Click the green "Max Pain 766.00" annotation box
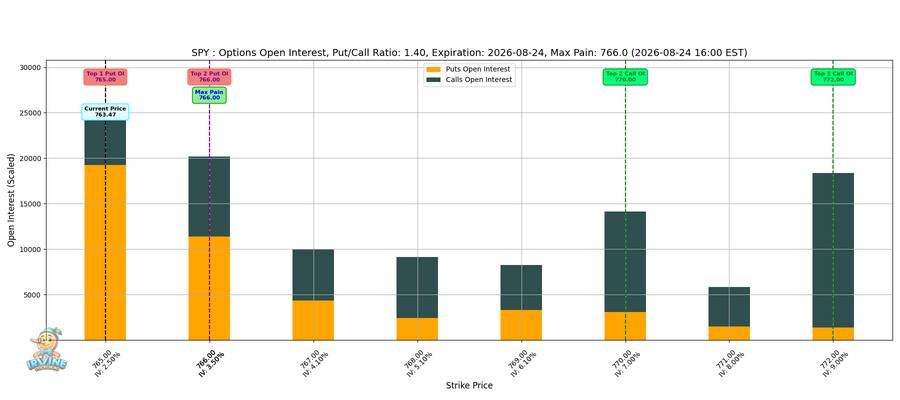The image size is (900, 400). pos(209,95)
